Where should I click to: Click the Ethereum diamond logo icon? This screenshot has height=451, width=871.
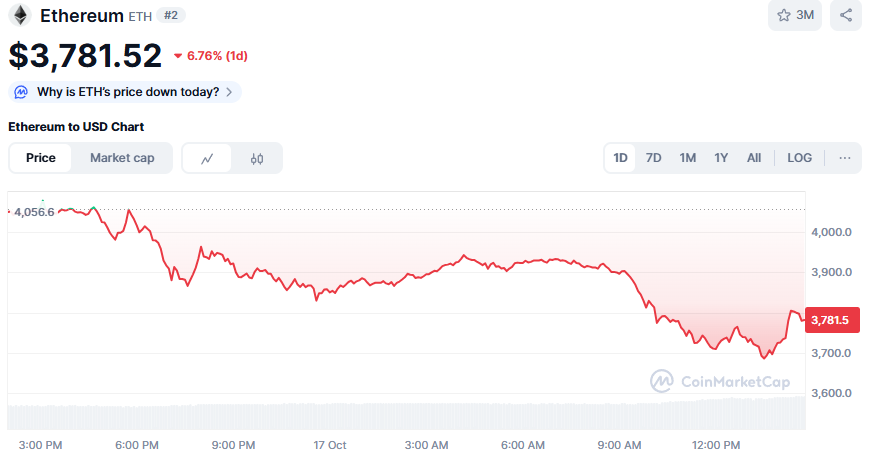click(x=20, y=15)
